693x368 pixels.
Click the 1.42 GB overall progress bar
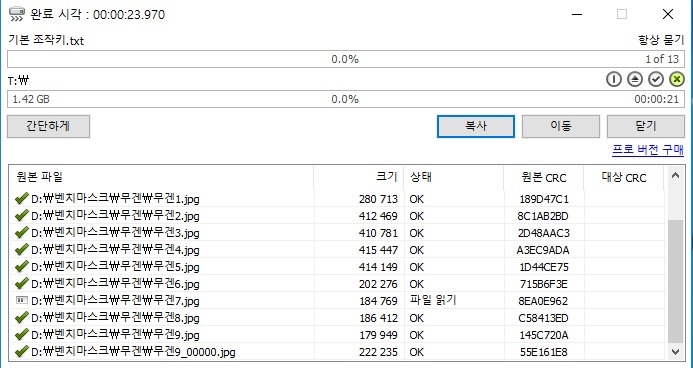pyautogui.click(x=346, y=99)
